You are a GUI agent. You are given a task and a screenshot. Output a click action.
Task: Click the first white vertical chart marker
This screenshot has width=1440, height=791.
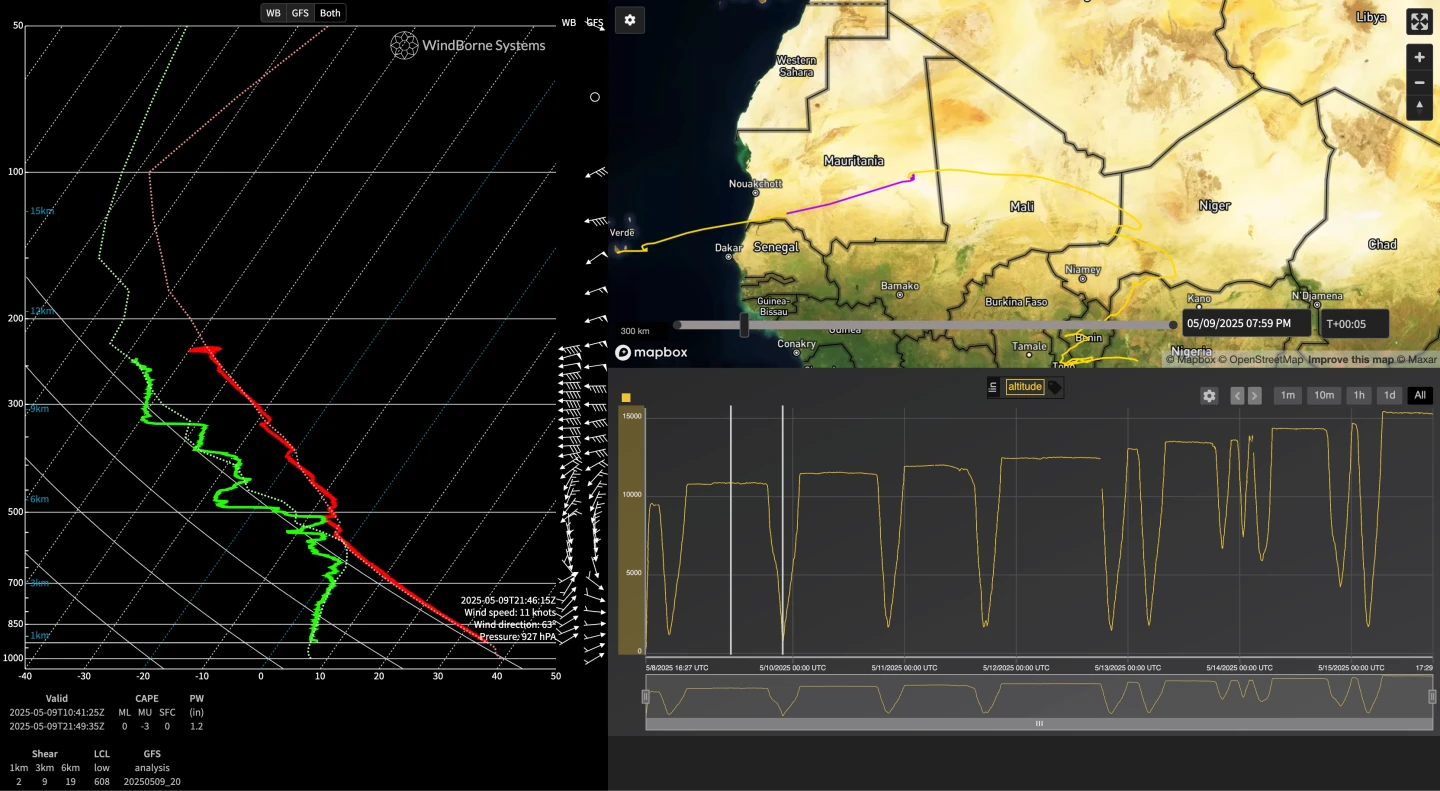click(x=731, y=530)
